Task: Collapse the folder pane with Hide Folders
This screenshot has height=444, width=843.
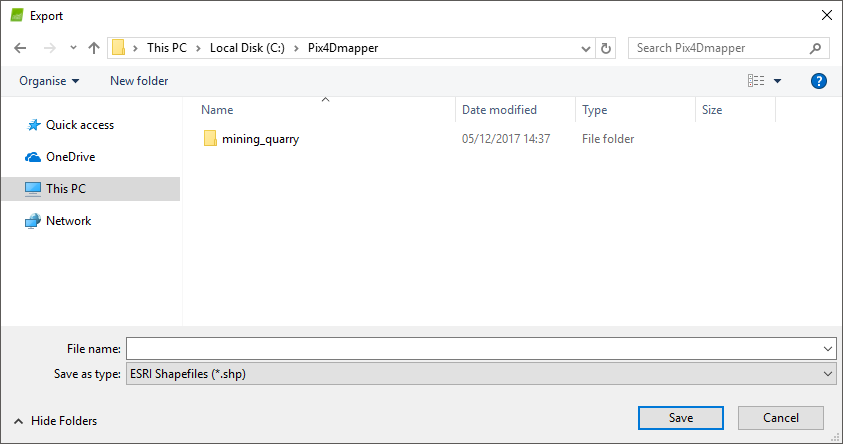Action: click(55, 421)
